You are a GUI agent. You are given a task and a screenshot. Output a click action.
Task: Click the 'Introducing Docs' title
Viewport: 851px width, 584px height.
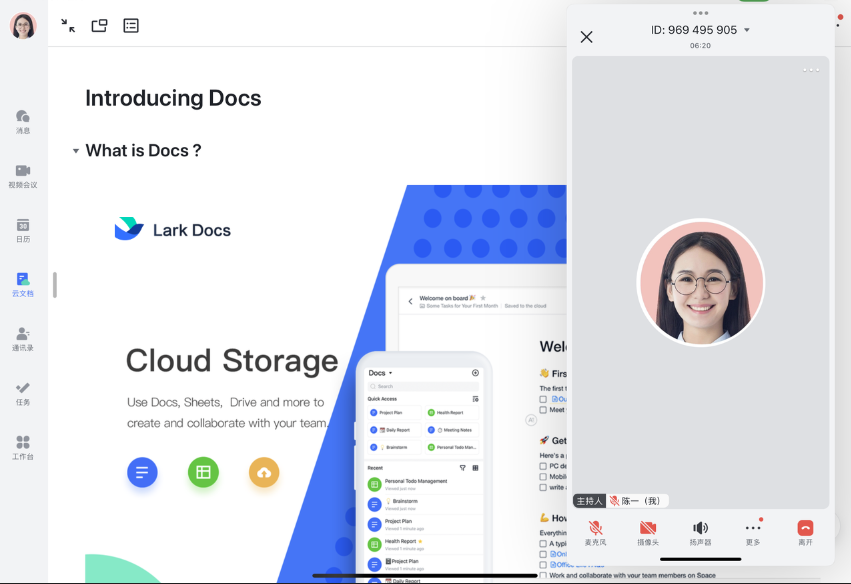[173, 98]
